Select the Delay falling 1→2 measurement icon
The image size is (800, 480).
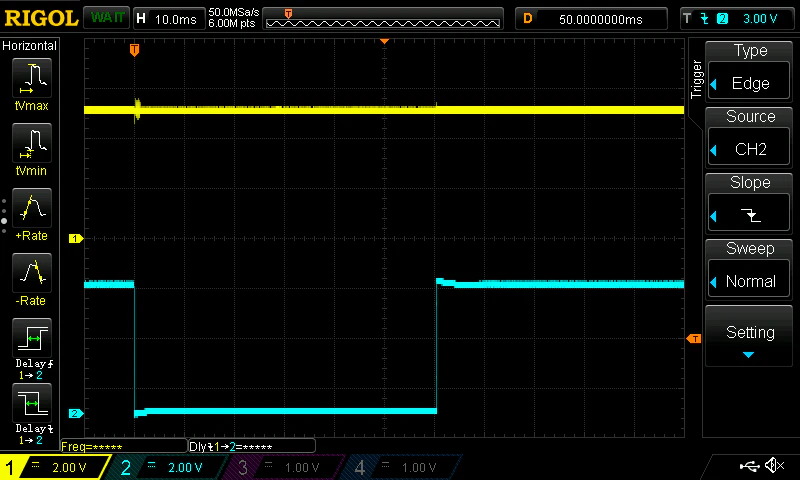point(32,402)
